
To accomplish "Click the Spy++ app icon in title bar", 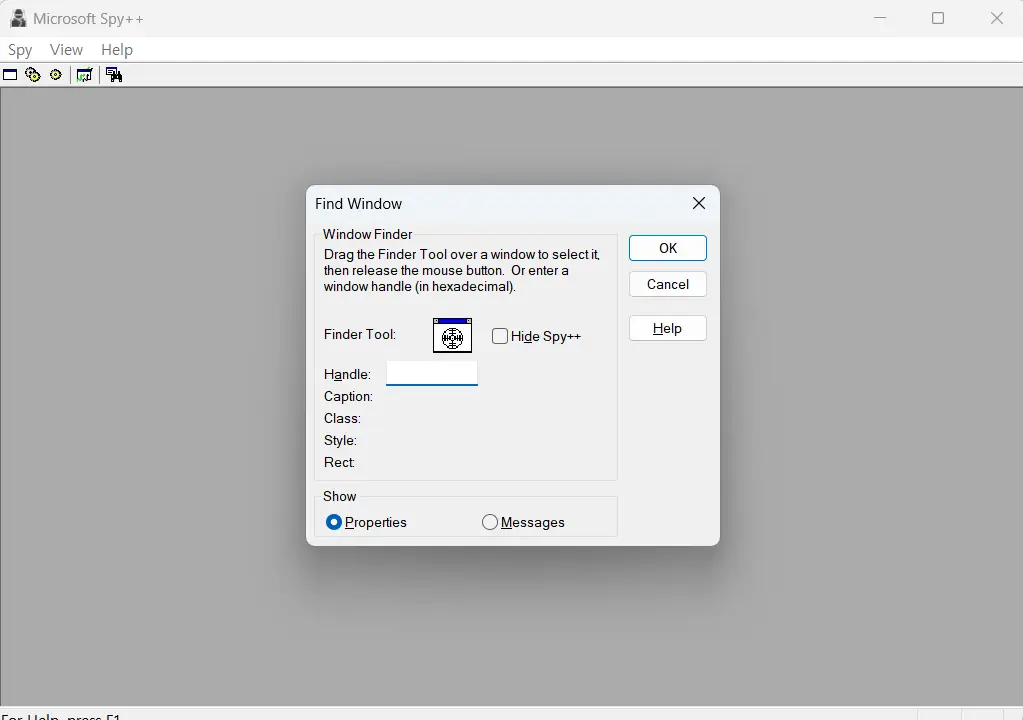I will coord(18,18).
